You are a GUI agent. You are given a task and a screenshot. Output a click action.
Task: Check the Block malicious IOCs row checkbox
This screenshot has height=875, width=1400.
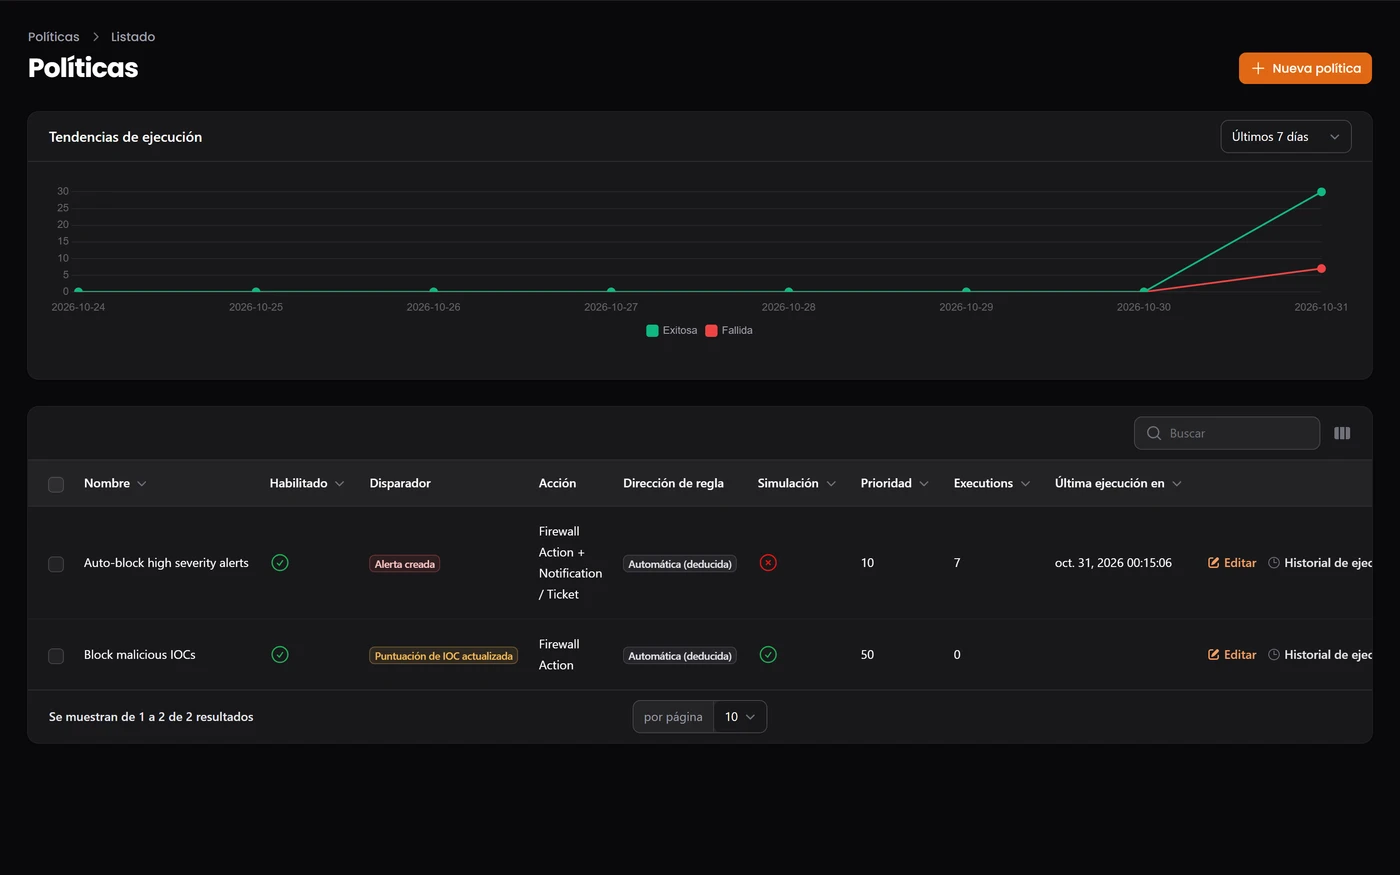(x=56, y=656)
